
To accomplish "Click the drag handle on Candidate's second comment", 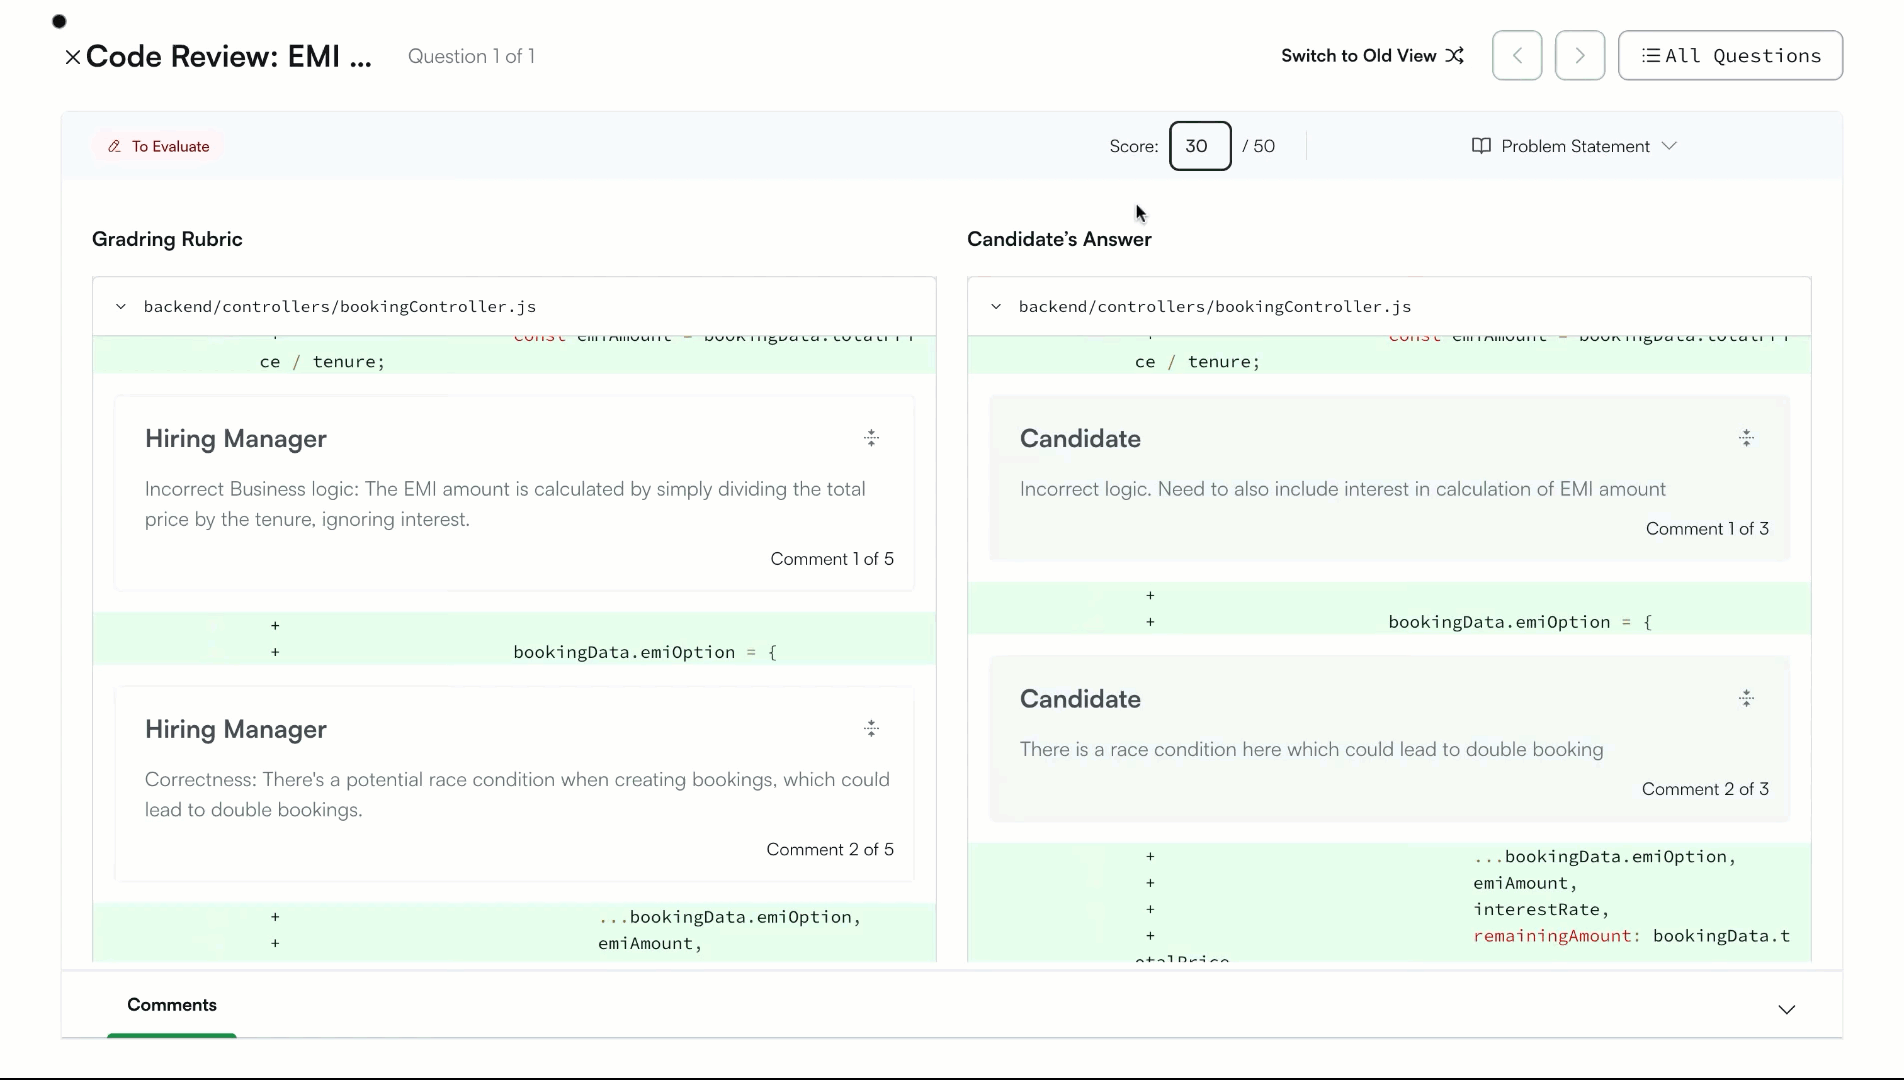I will click(x=1746, y=697).
